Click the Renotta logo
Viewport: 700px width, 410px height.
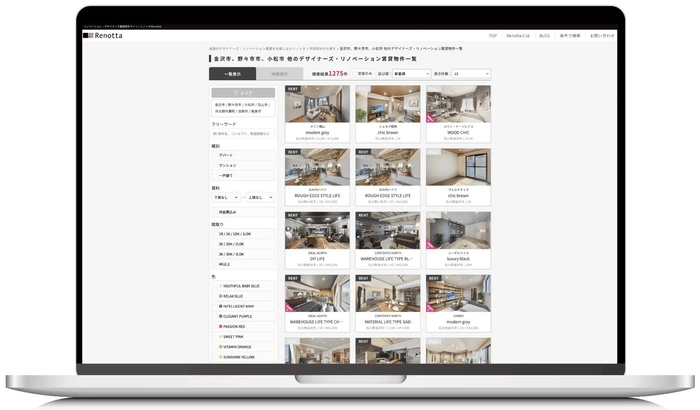(x=101, y=35)
